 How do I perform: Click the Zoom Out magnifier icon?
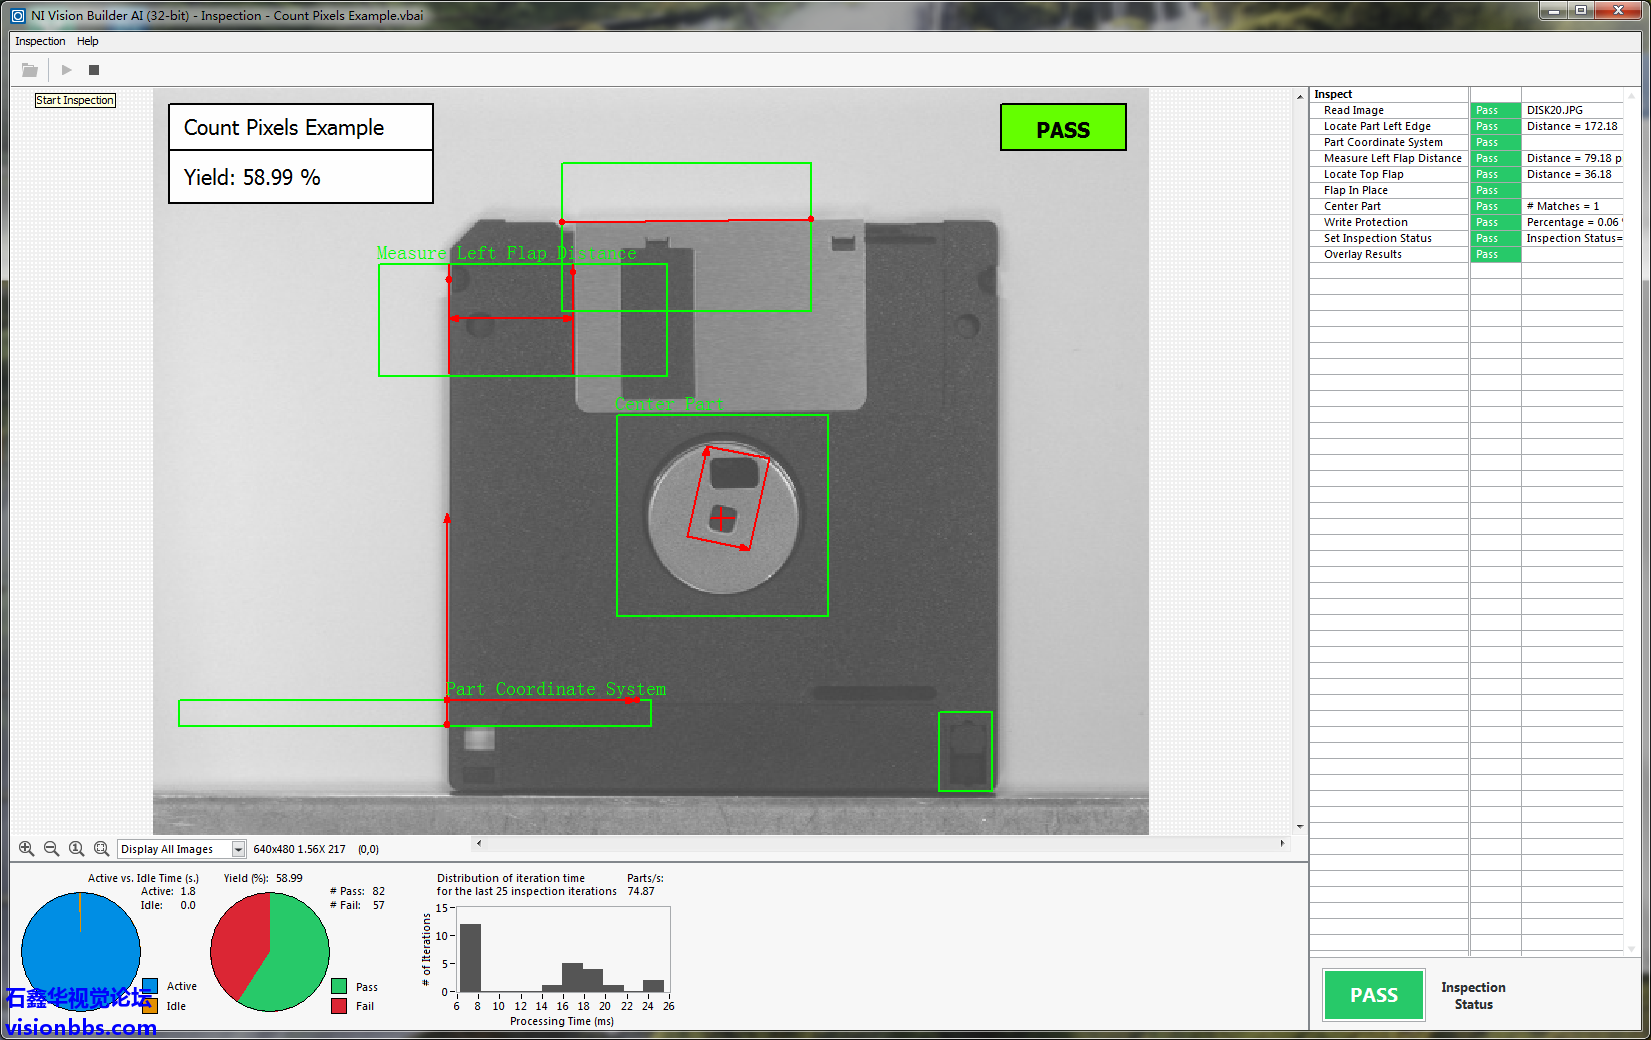pos(51,849)
